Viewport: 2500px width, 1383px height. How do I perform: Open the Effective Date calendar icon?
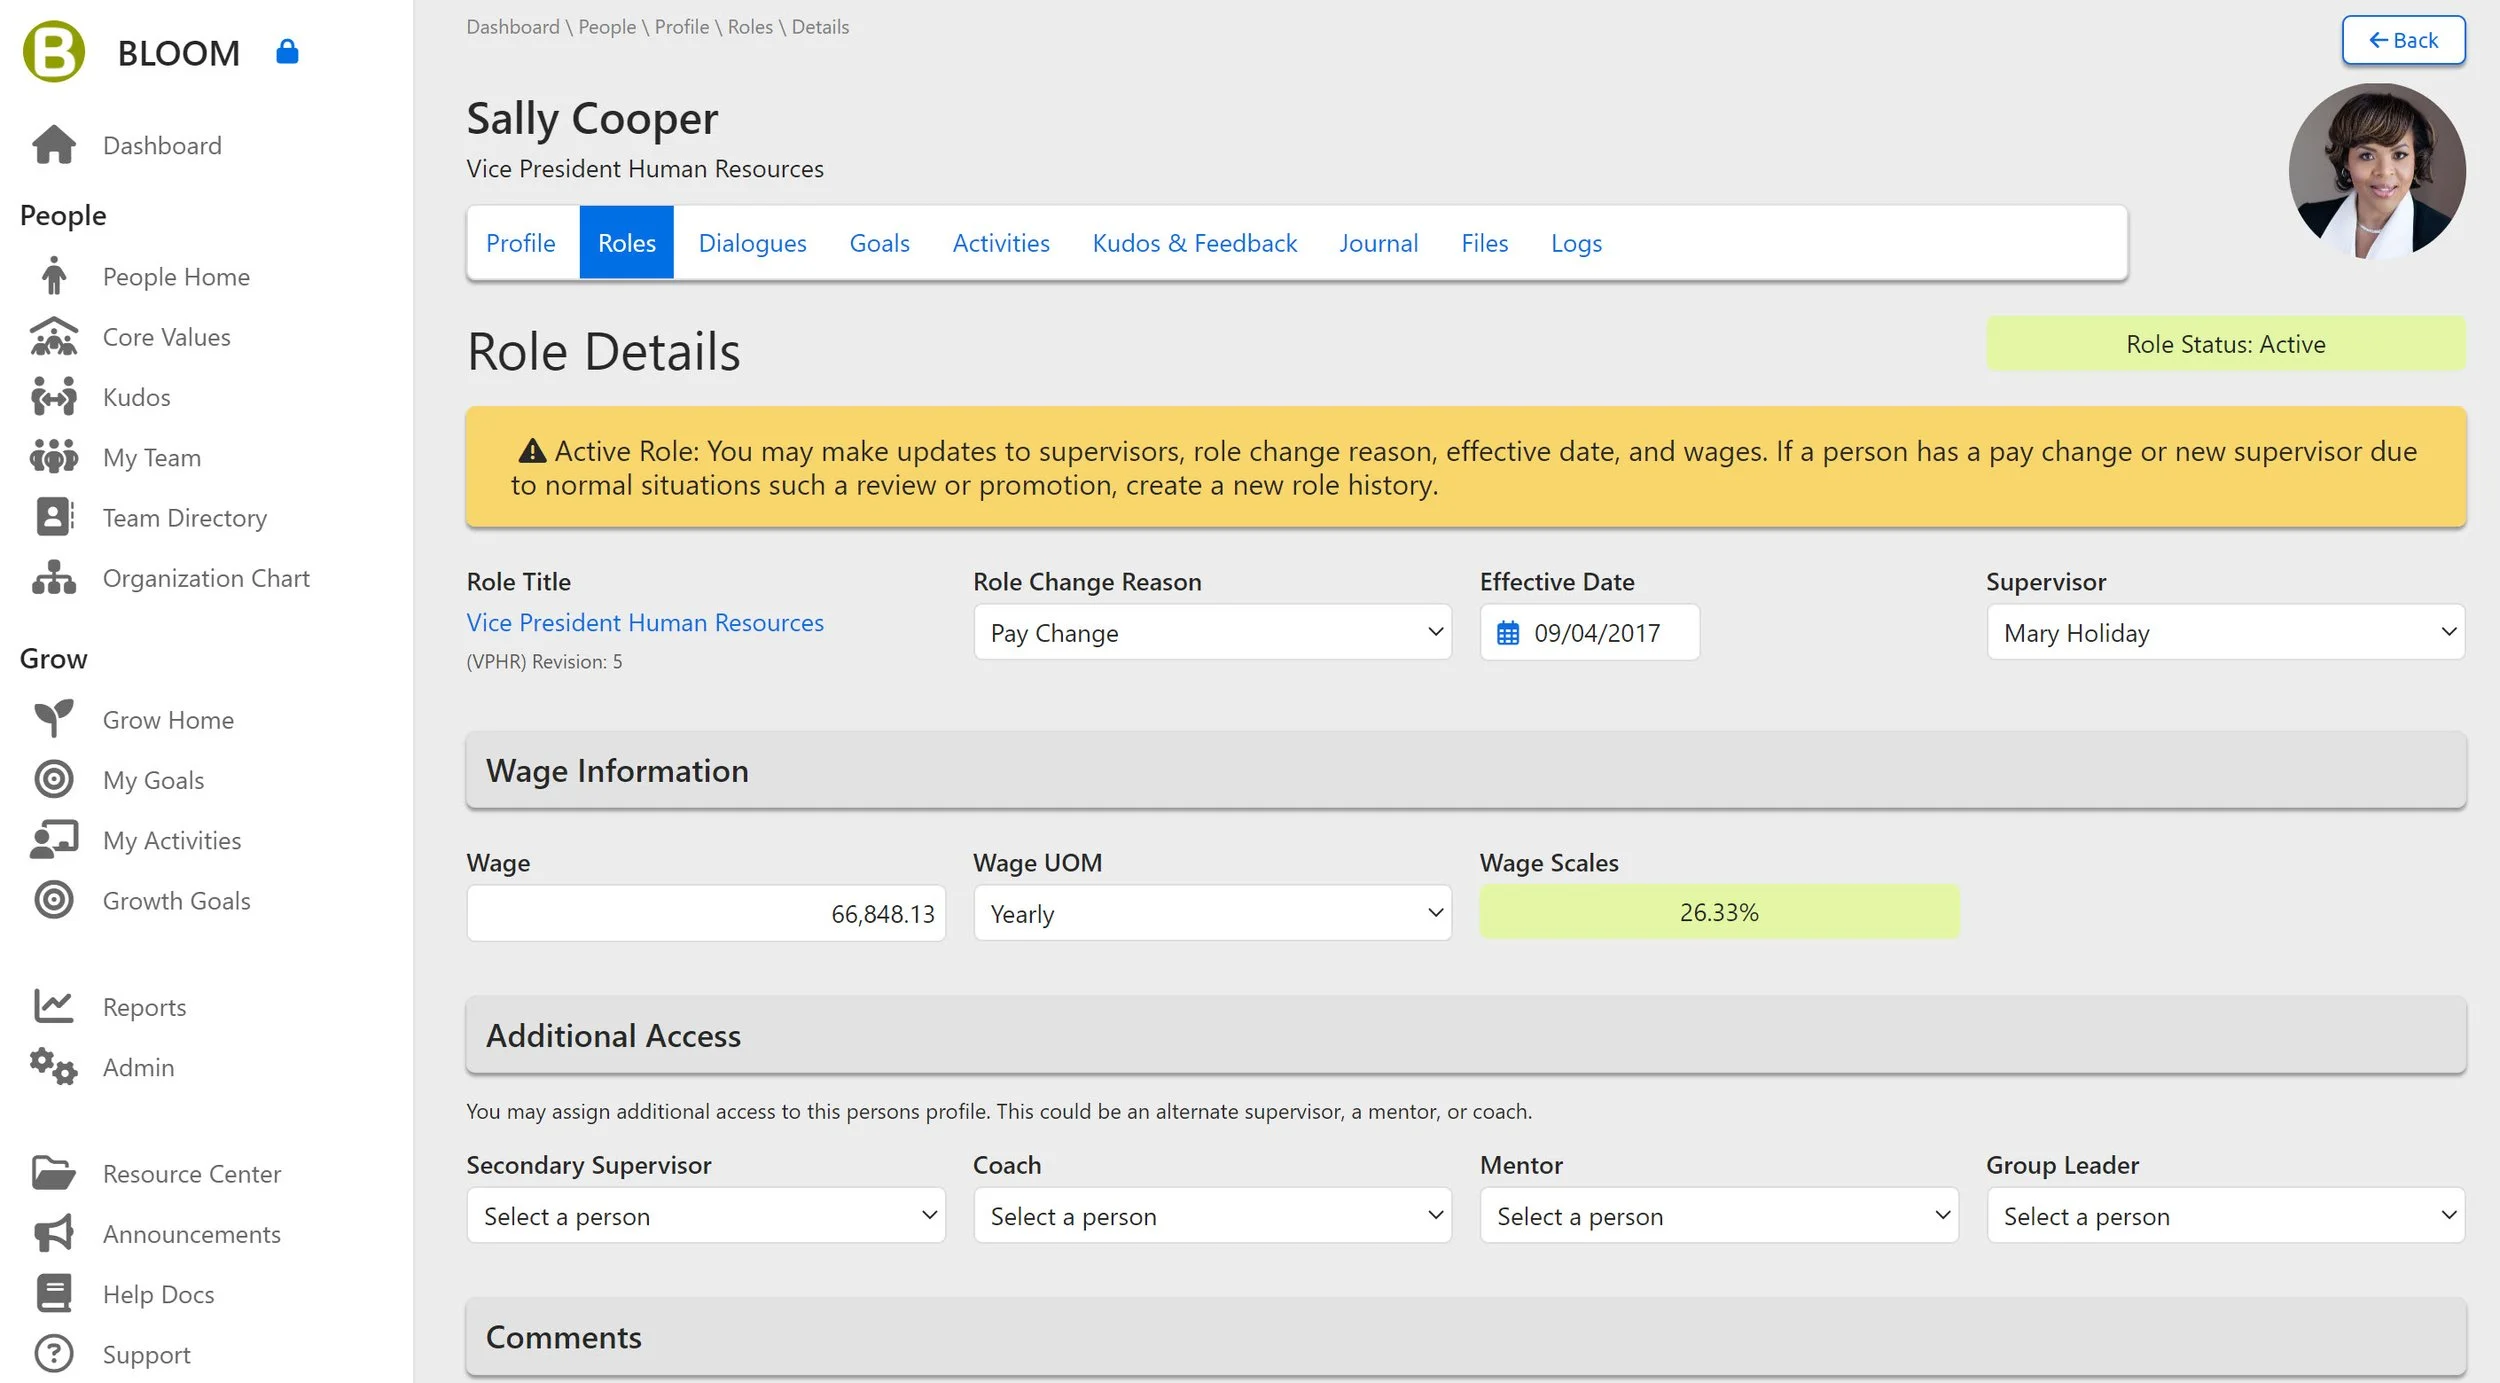coord(1507,633)
